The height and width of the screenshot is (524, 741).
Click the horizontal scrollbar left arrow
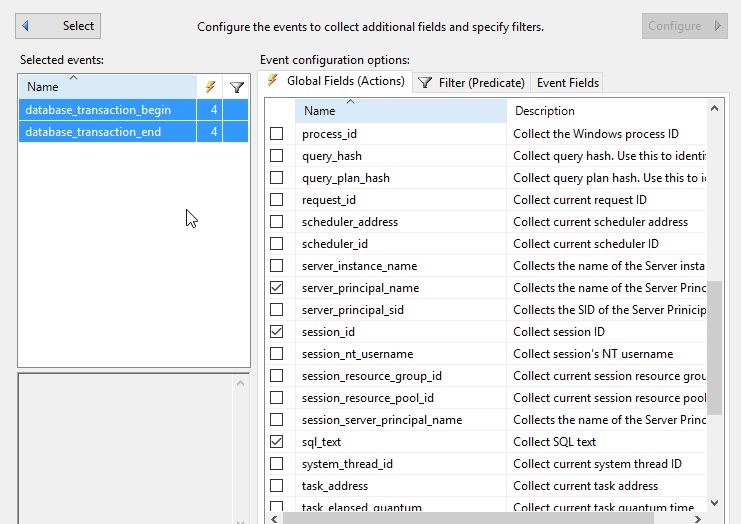coord(276,518)
